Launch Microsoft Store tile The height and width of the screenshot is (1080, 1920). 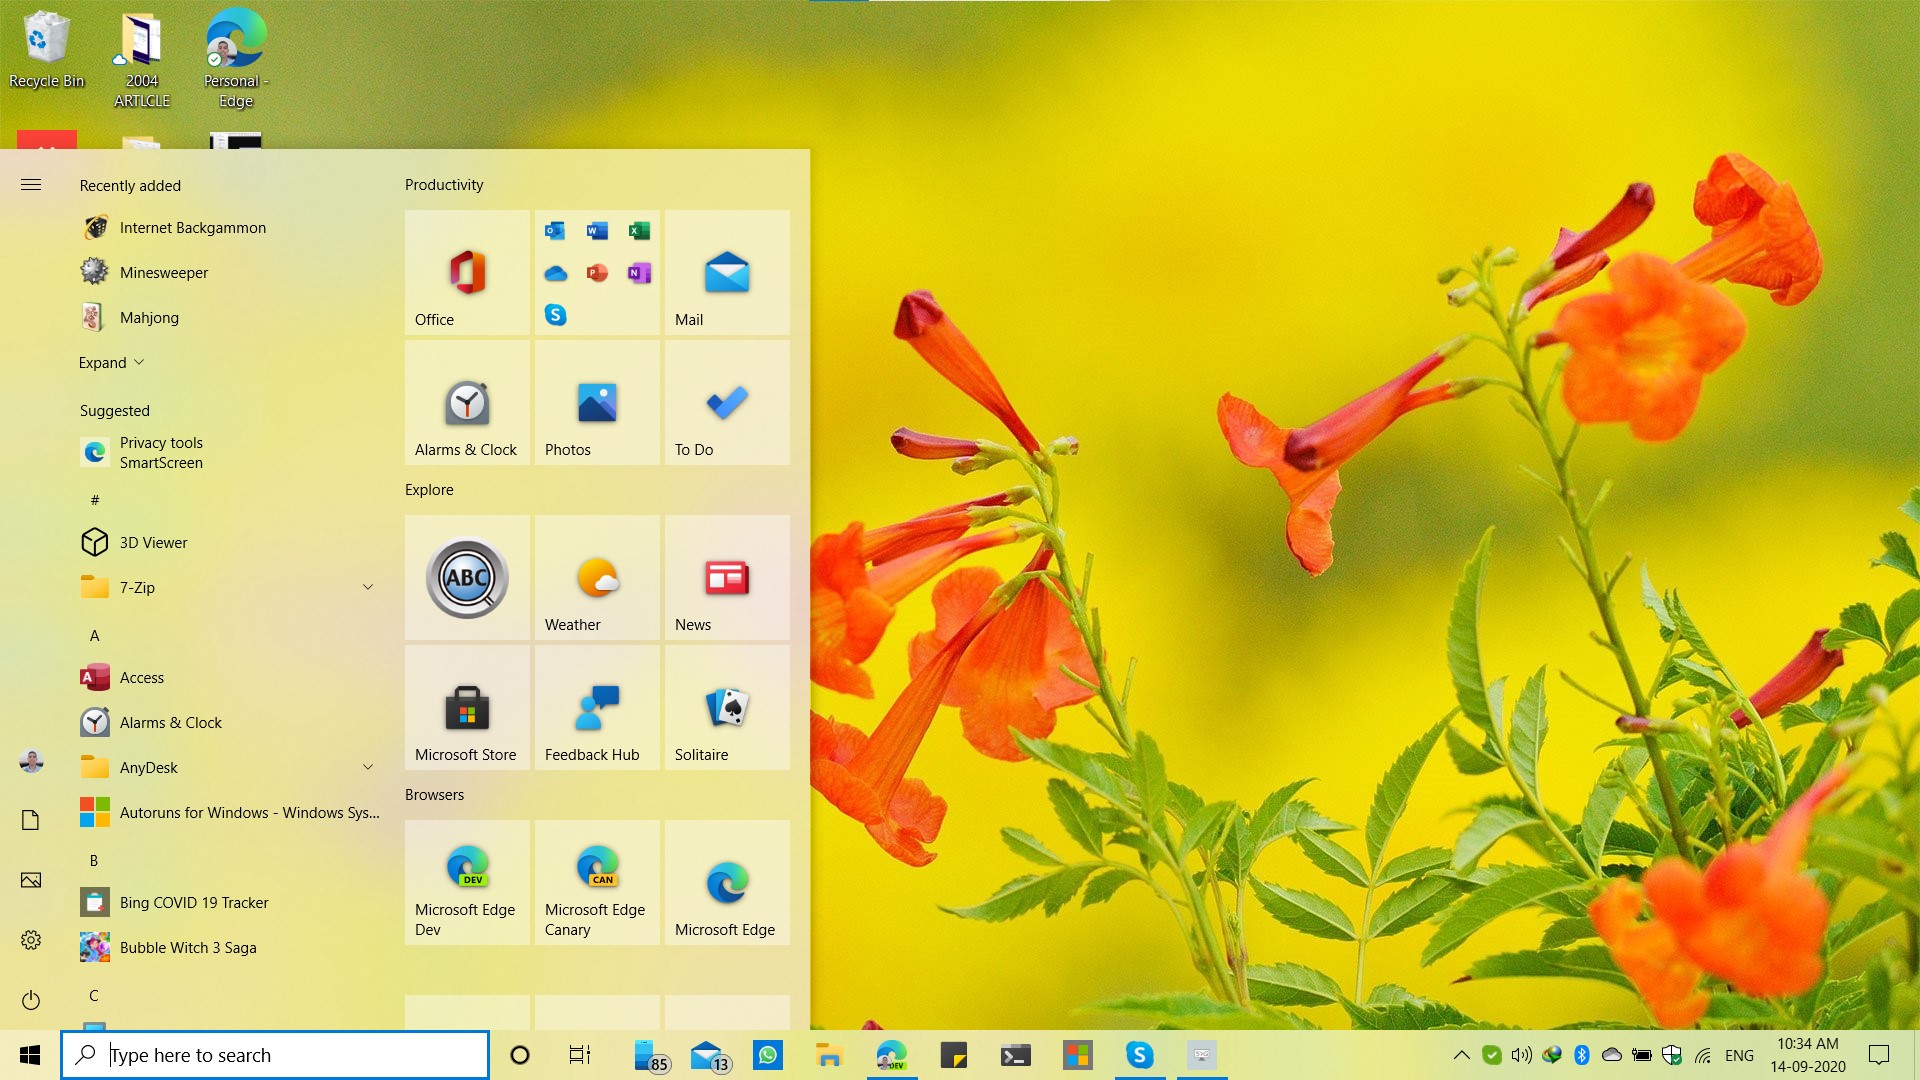[467, 707]
